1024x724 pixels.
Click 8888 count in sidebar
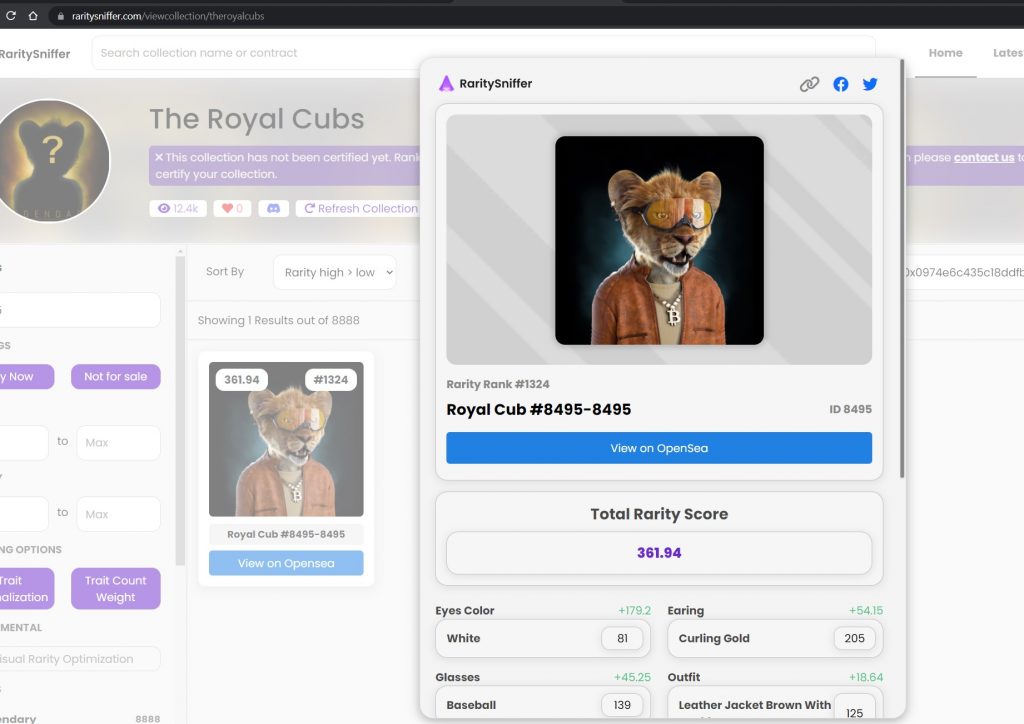click(x=148, y=719)
